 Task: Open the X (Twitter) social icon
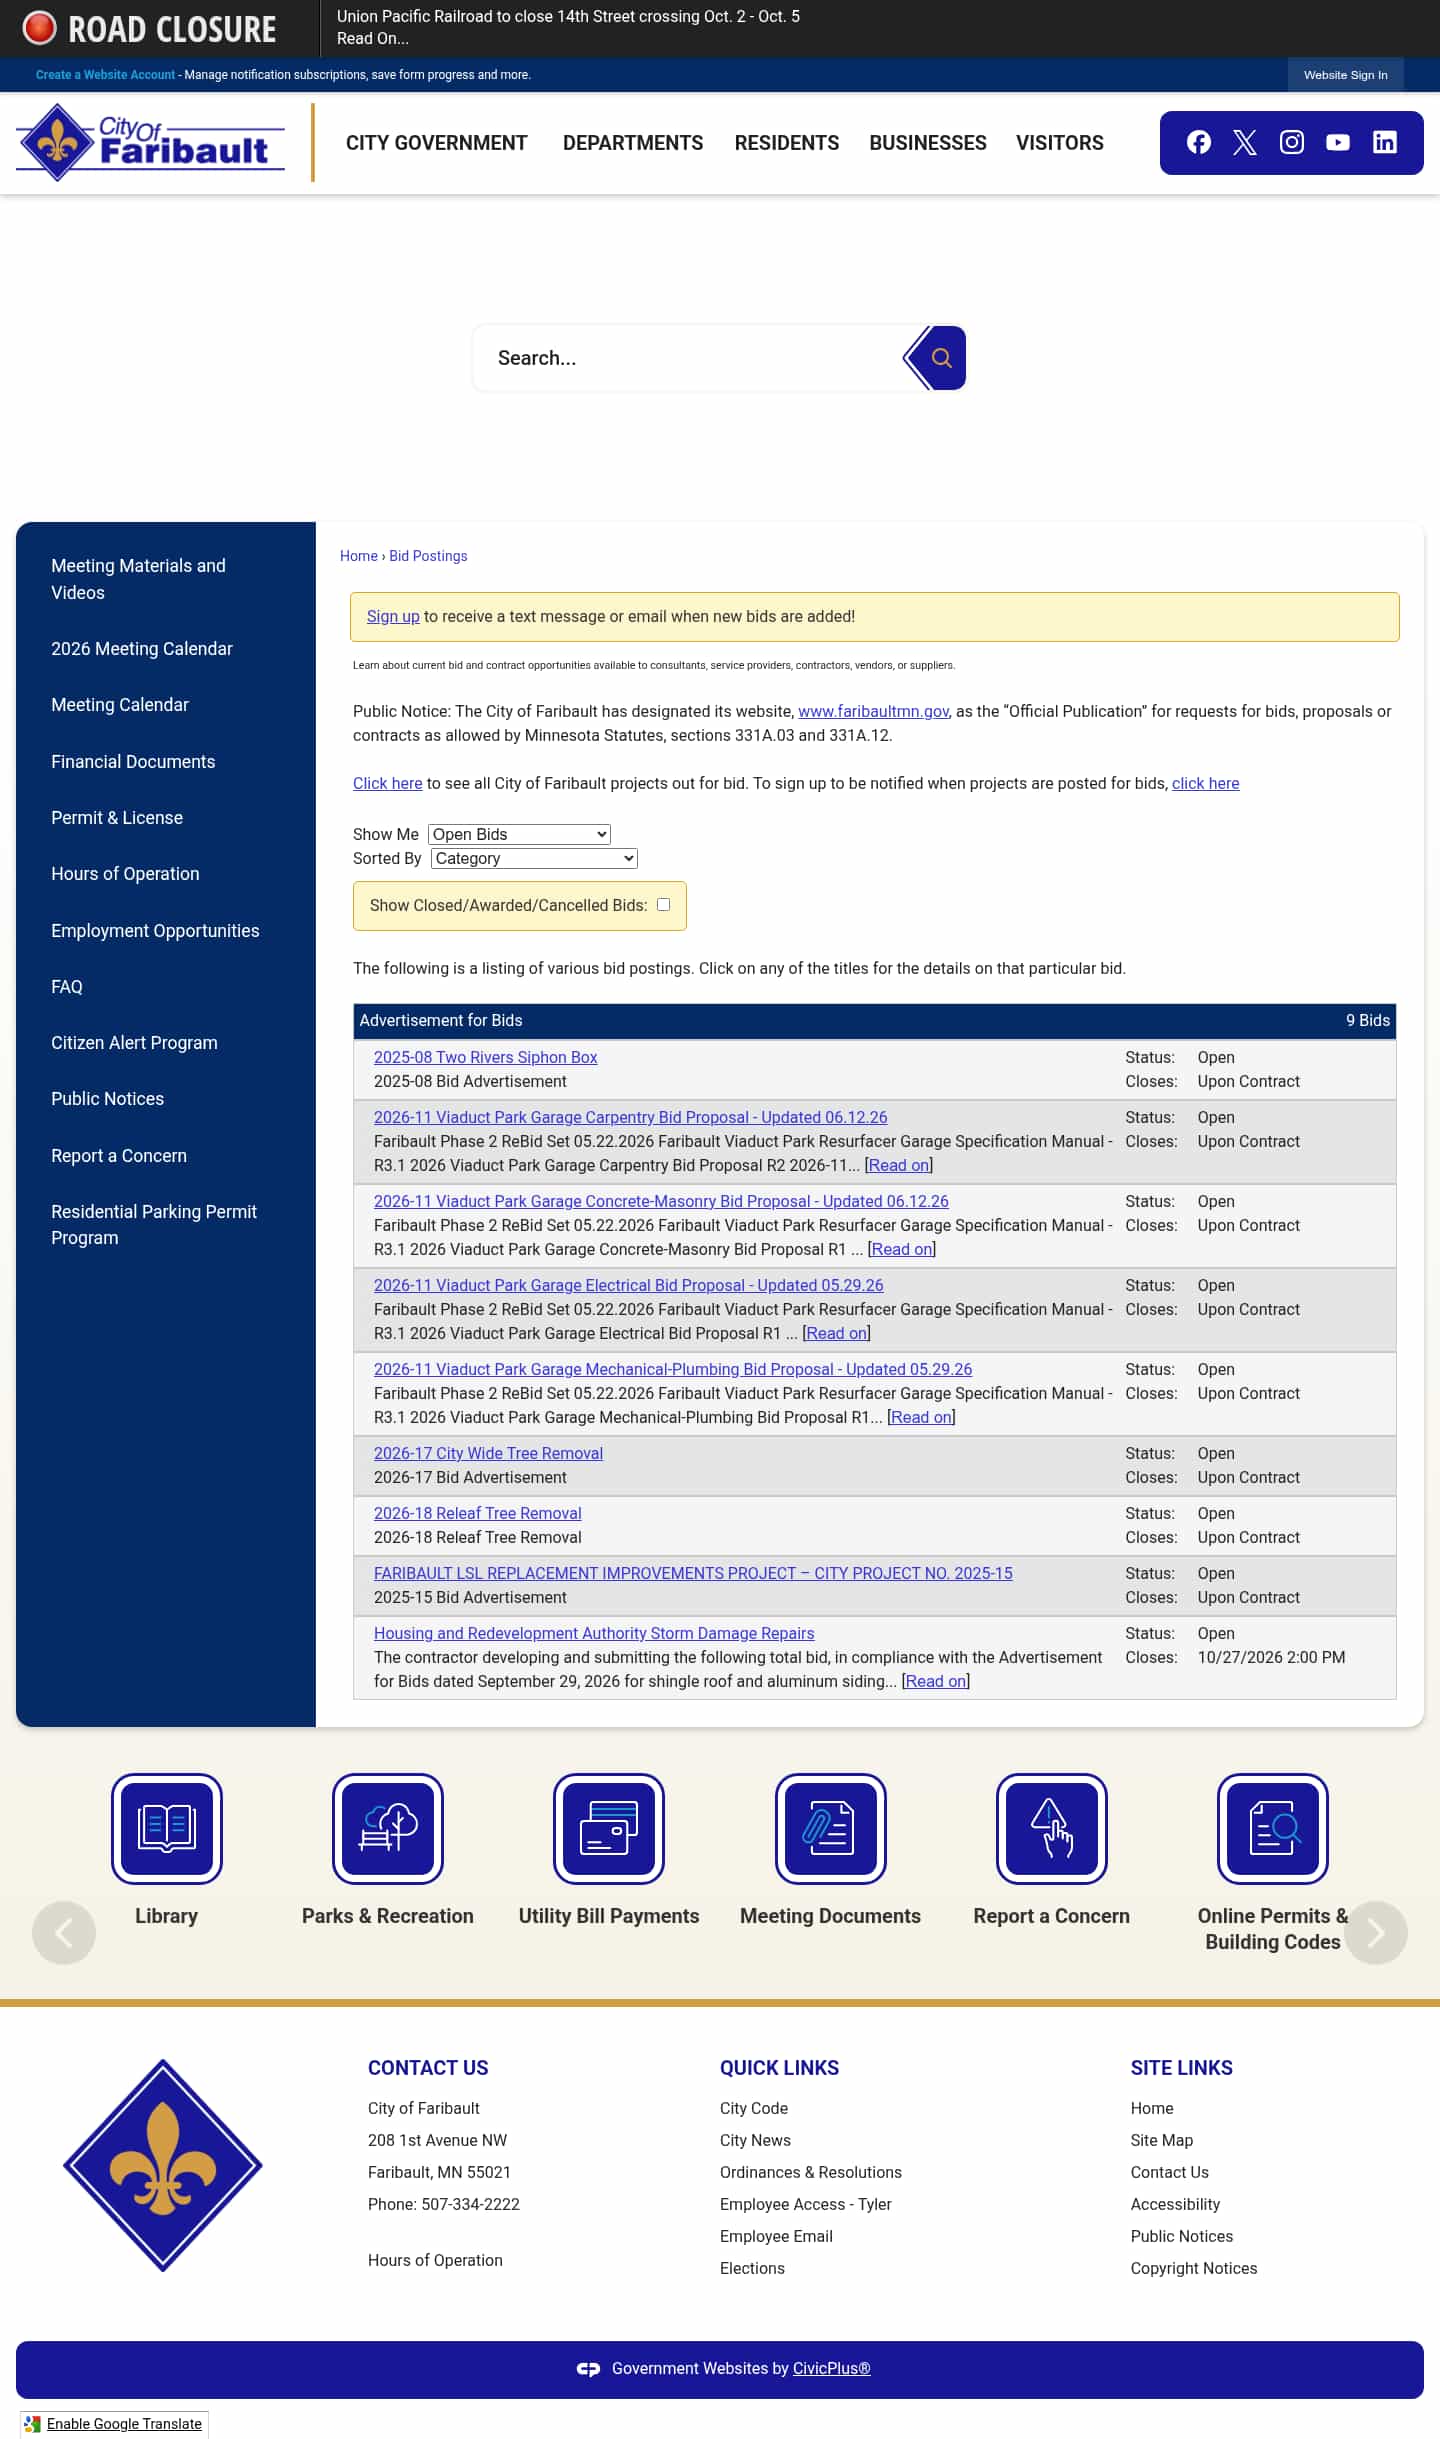(x=1245, y=143)
